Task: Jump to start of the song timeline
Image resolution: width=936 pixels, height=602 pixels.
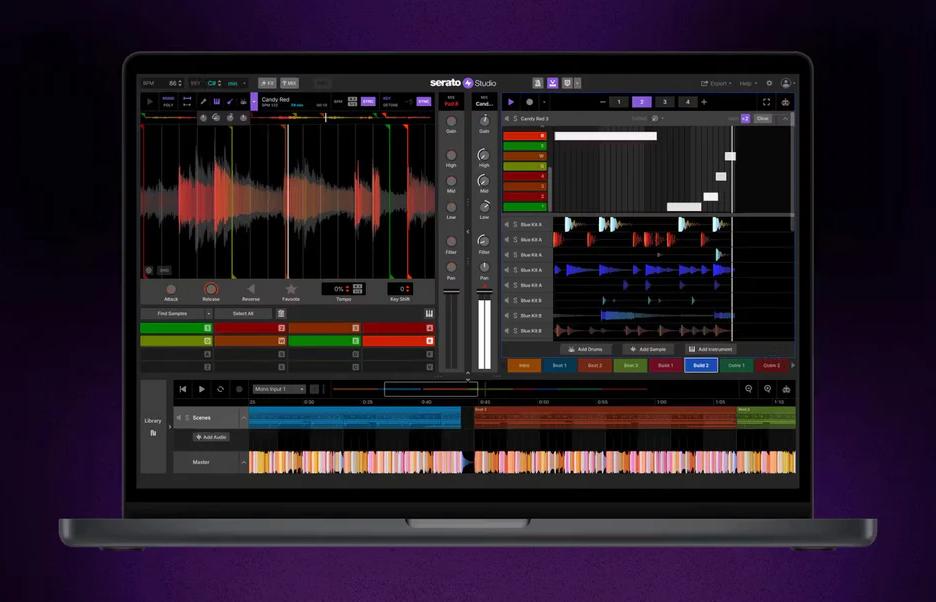Action: pos(183,389)
